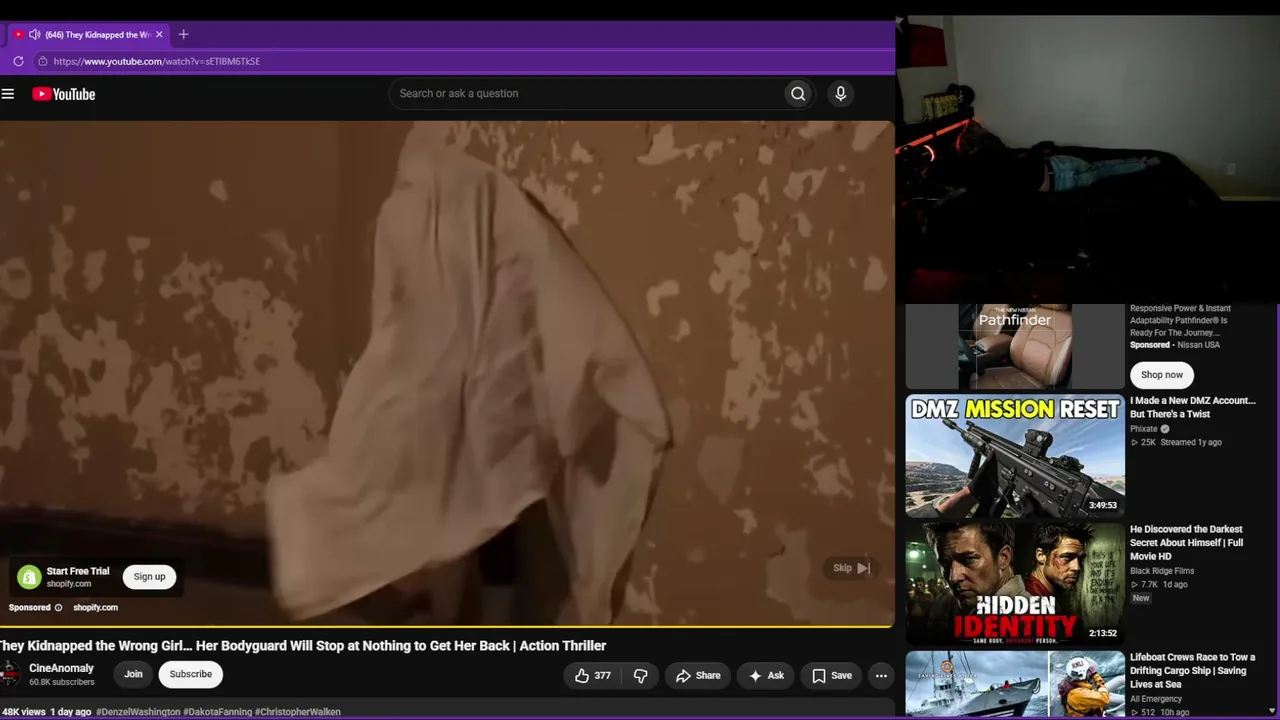The image size is (1280, 720).
Task: Open the #ChristopherWalken hashtag
Action: pyautogui.click(x=298, y=712)
